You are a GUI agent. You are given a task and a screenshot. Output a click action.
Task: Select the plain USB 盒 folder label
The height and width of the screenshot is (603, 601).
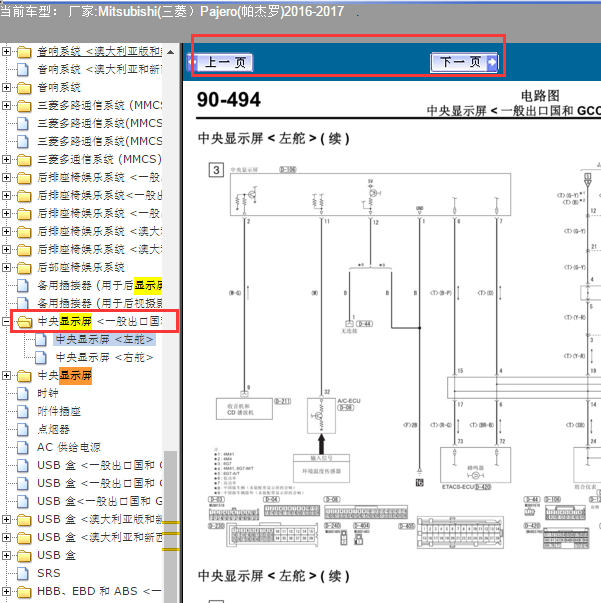pos(57,555)
